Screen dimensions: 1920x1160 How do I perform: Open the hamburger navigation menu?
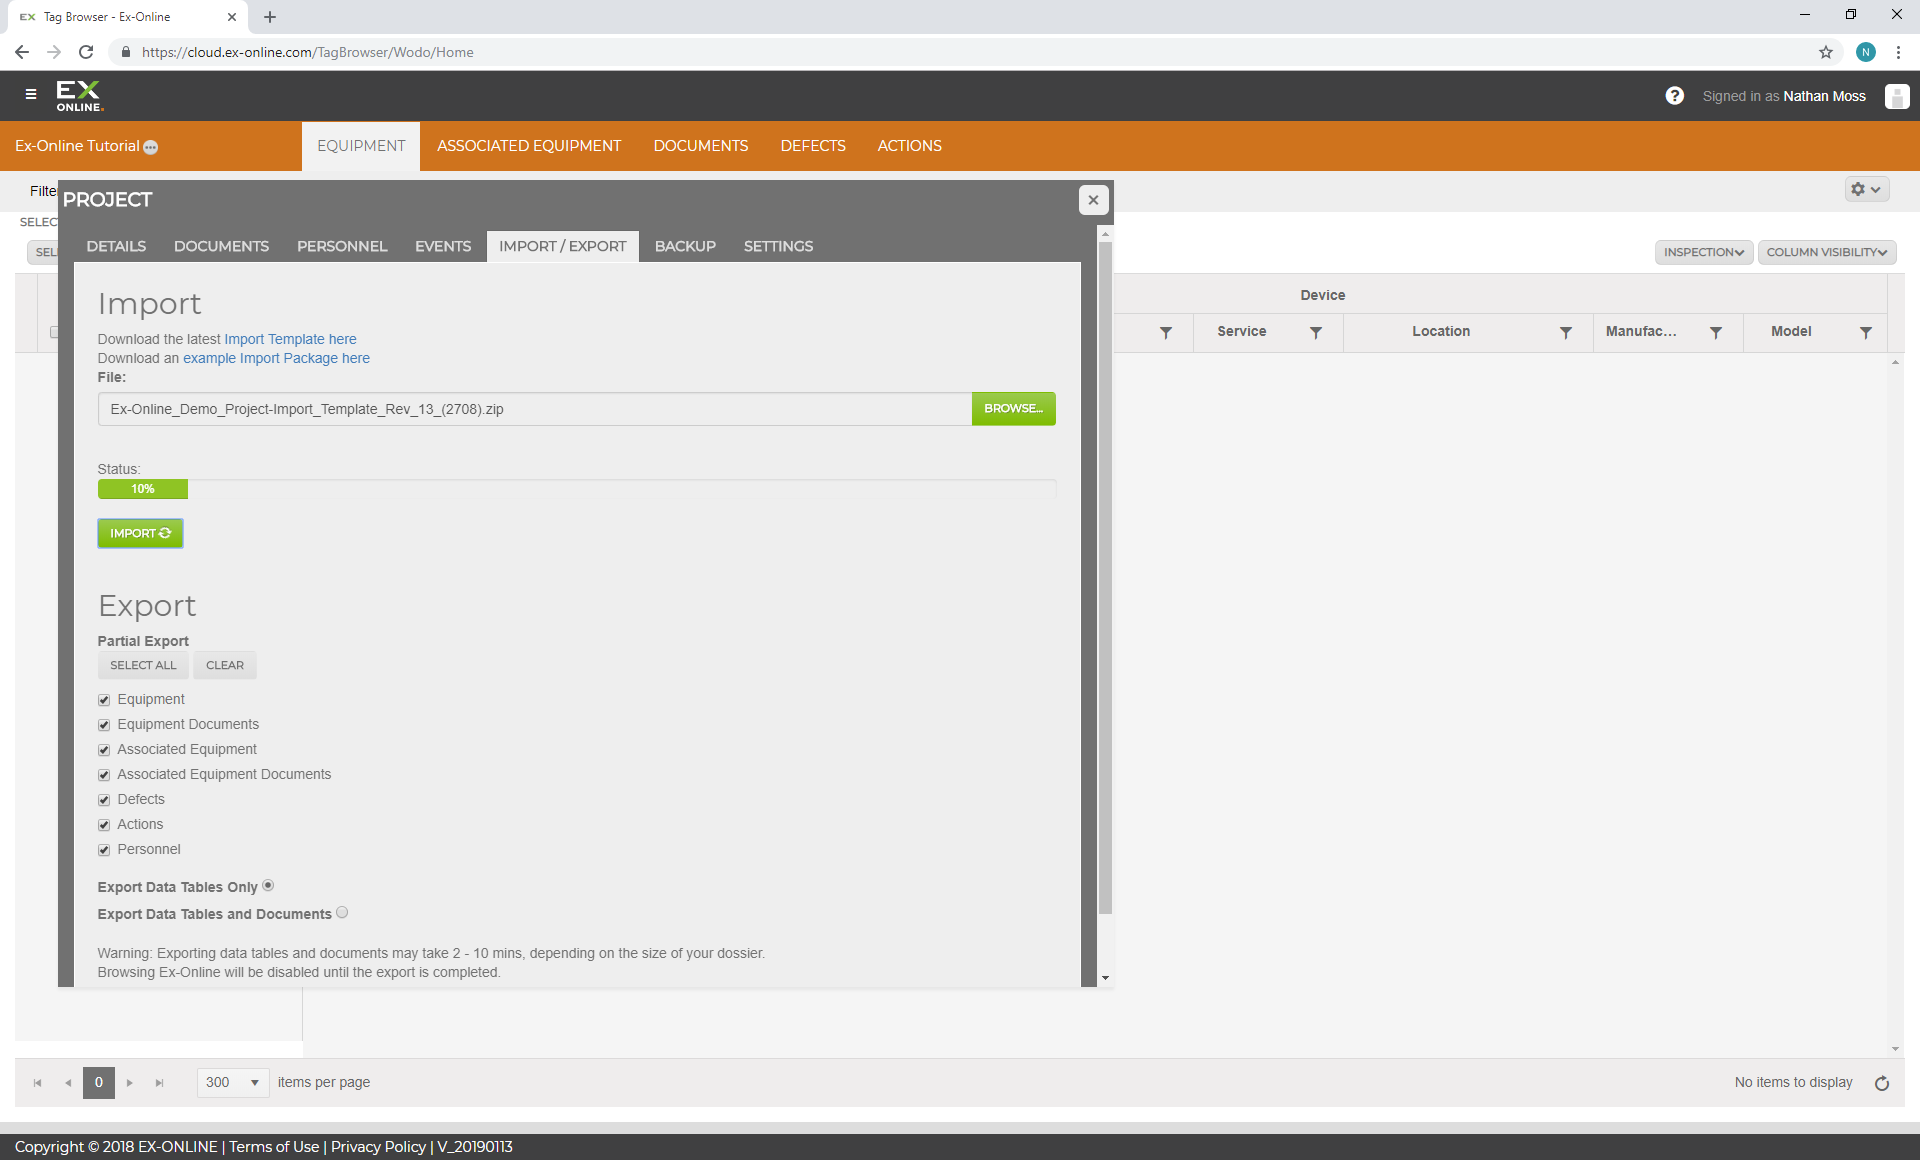(31, 94)
